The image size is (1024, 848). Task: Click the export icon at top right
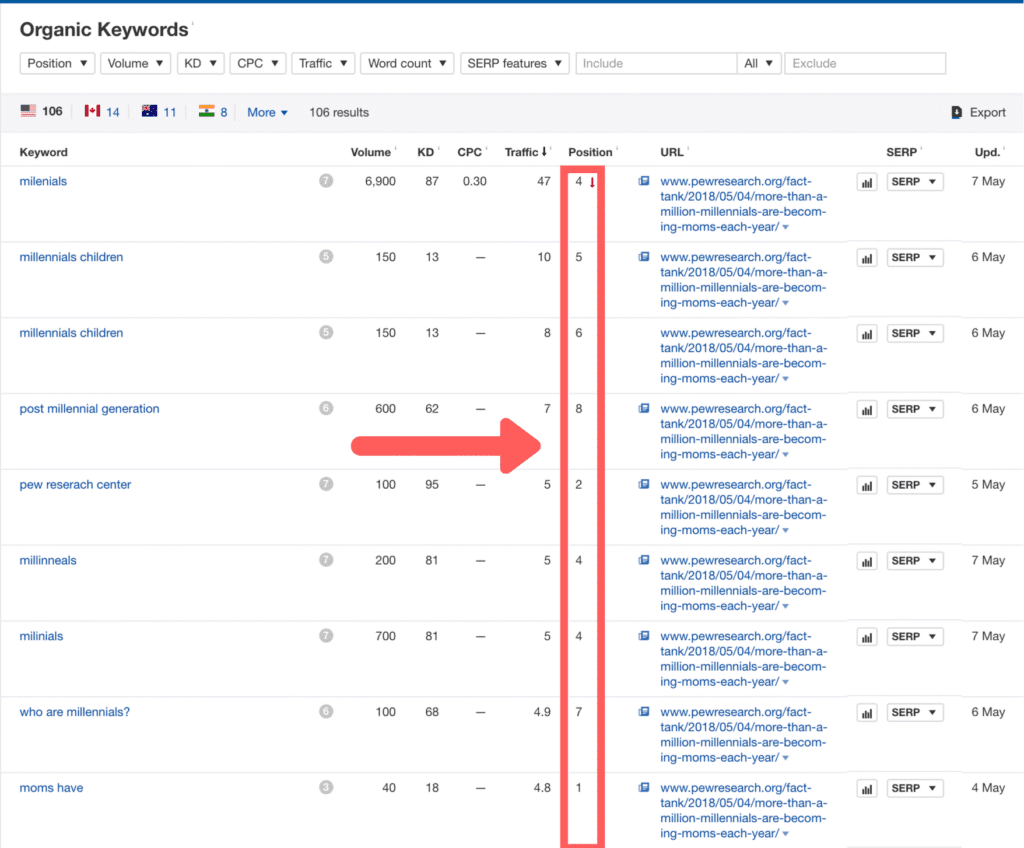click(x=957, y=113)
